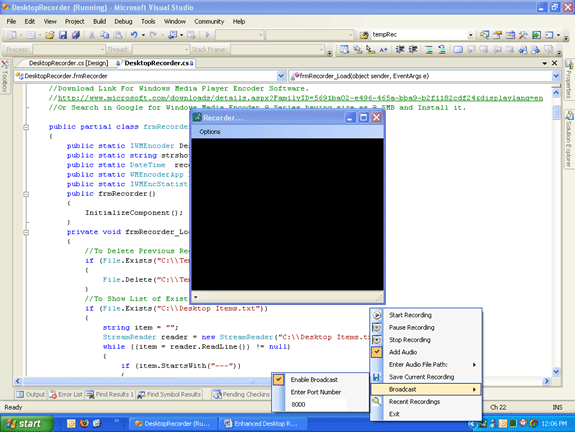The width and height of the screenshot is (575, 432).
Task: Click the Pause Recording icon in context menu
Action: click(x=377, y=327)
